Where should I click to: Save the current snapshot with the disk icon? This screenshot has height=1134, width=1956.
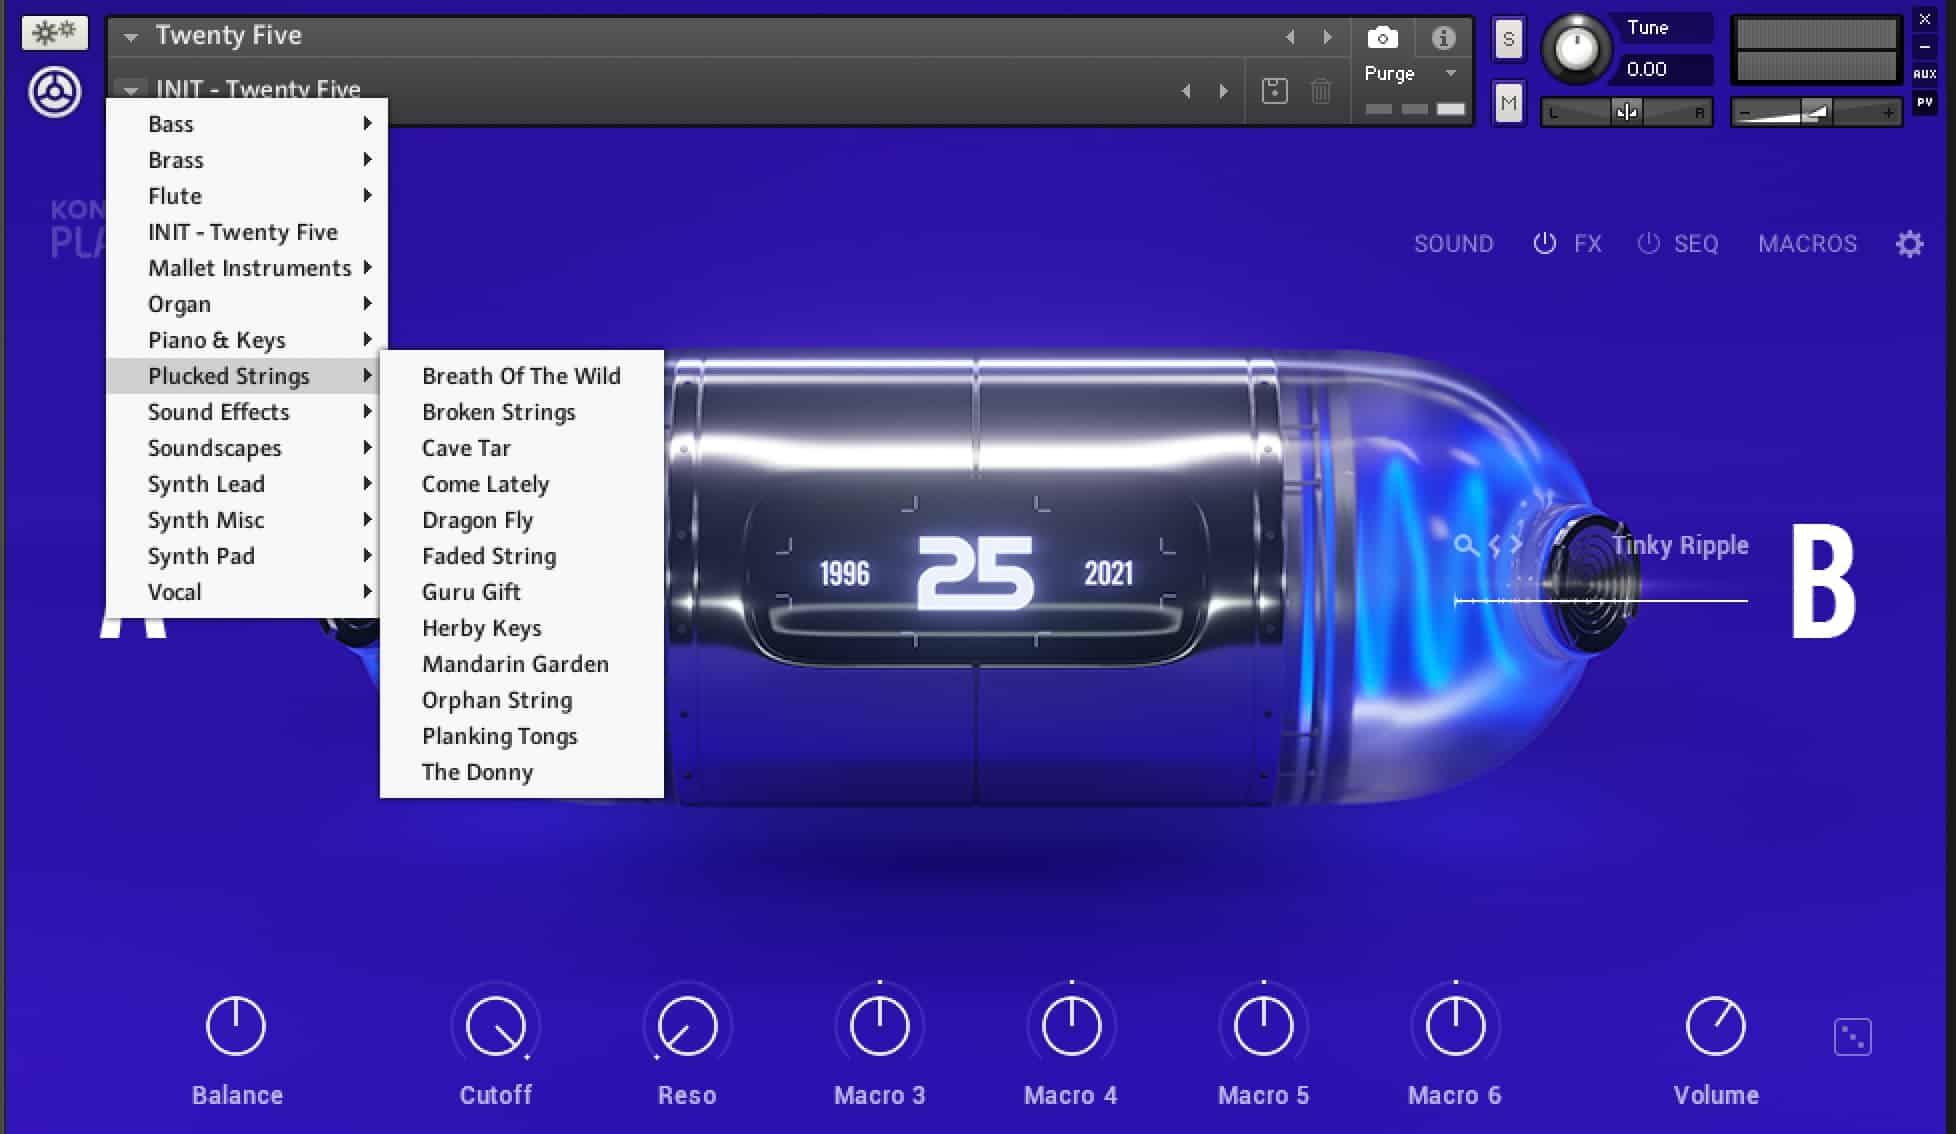pyautogui.click(x=1274, y=91)
